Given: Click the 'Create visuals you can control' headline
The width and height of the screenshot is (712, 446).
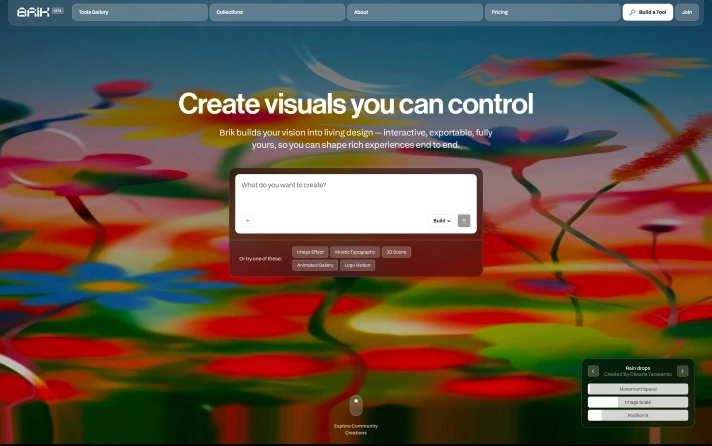Looking at the screenshot, I should coord(356,104).
